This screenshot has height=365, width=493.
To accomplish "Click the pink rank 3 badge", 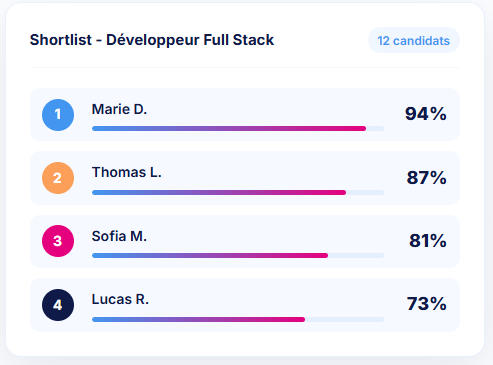I will click(x=58, y=241).
